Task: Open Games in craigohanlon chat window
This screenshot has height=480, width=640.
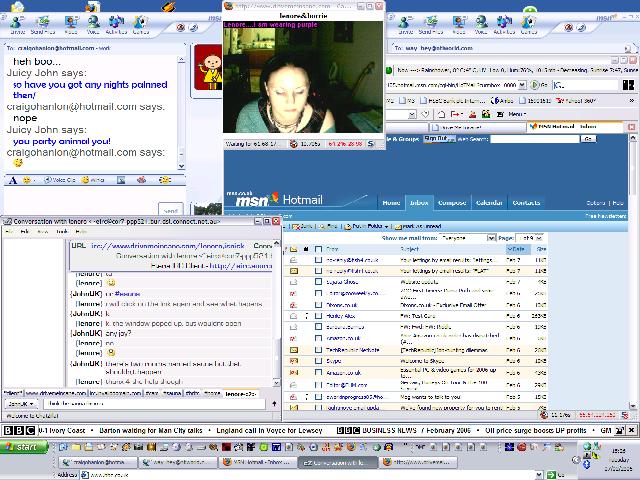Action: (141, 24)
